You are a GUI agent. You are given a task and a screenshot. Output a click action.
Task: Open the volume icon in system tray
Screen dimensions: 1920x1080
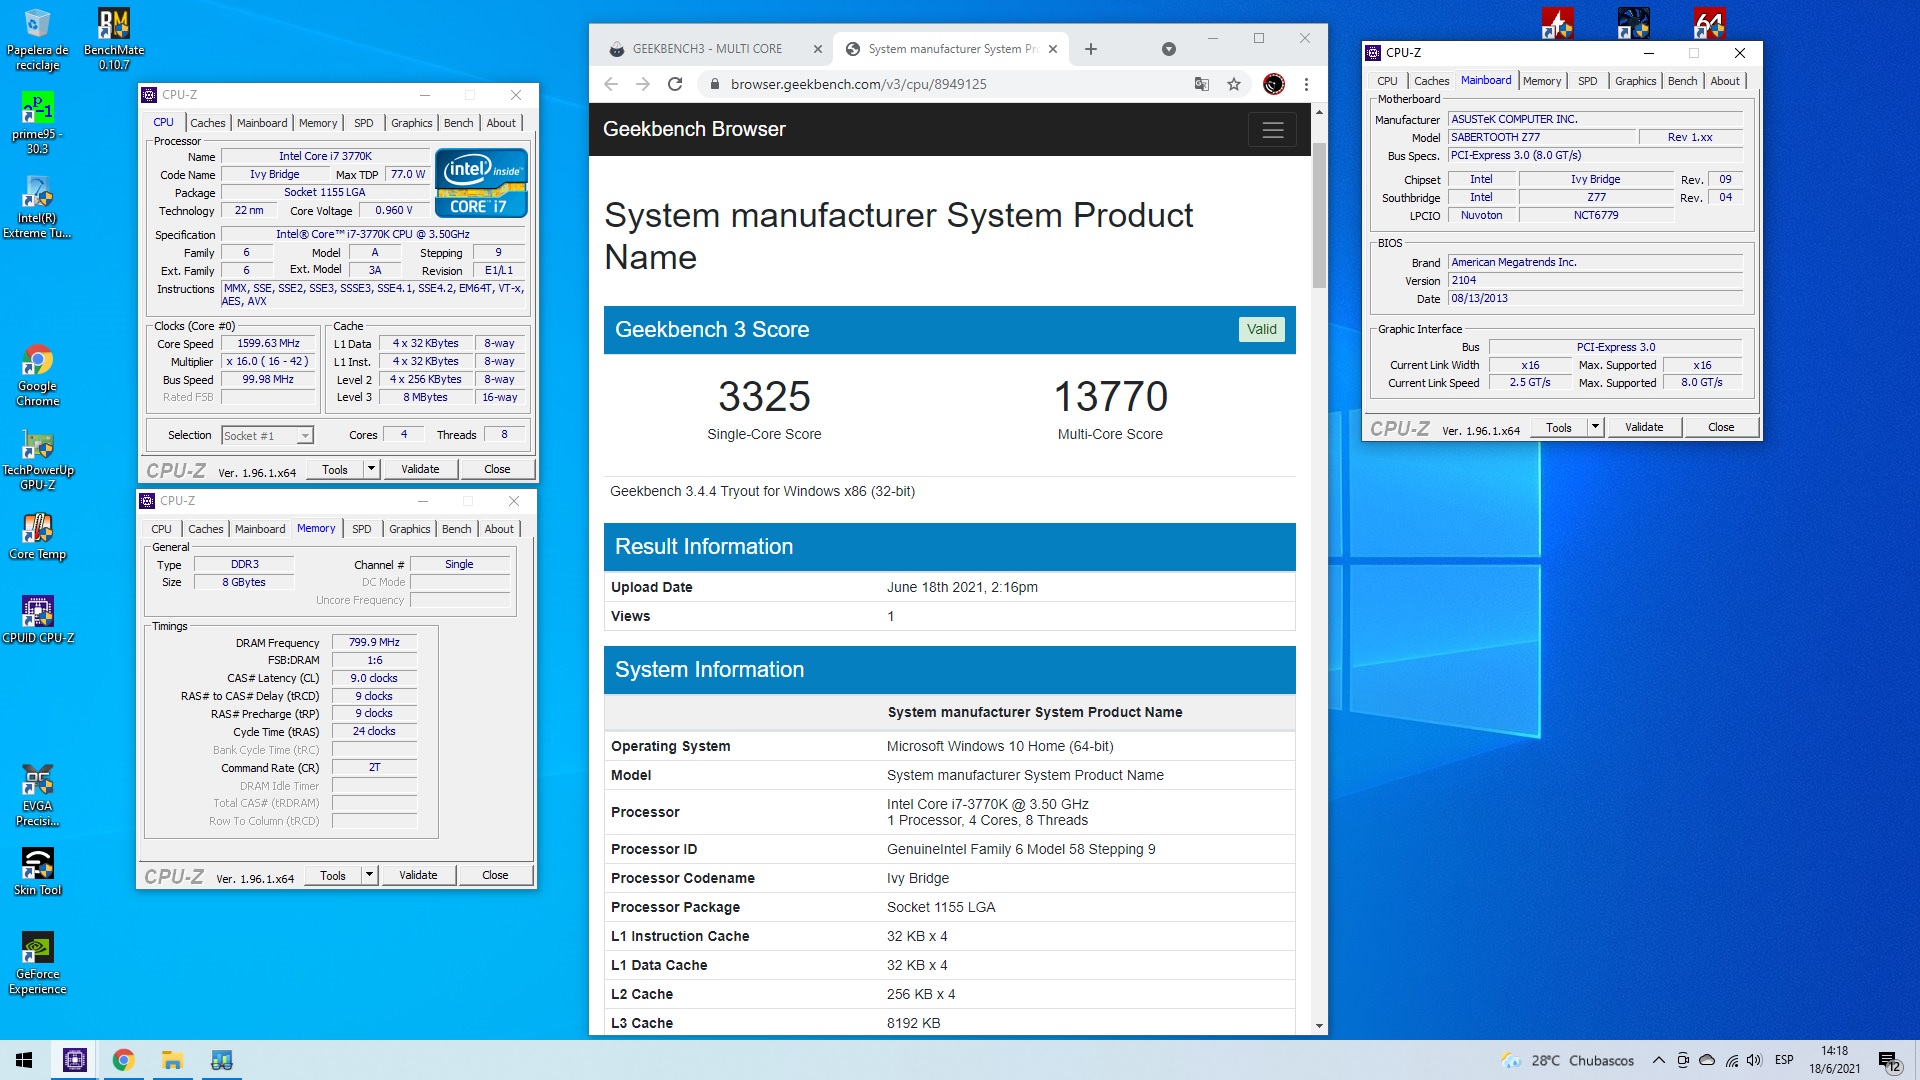point(1754,1060)
